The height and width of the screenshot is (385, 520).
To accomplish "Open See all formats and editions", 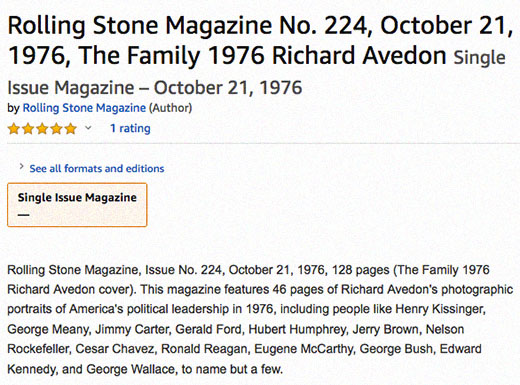I will tap(97, 169).
